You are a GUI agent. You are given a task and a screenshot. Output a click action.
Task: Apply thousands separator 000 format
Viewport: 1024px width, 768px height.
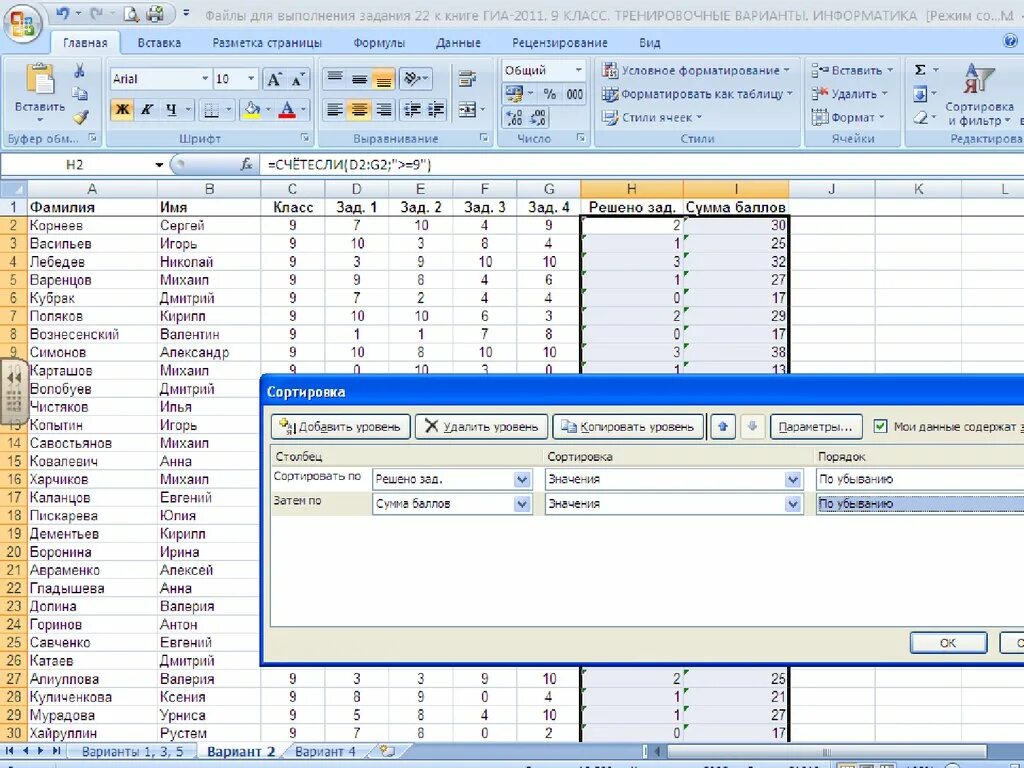tap(575, 94)
